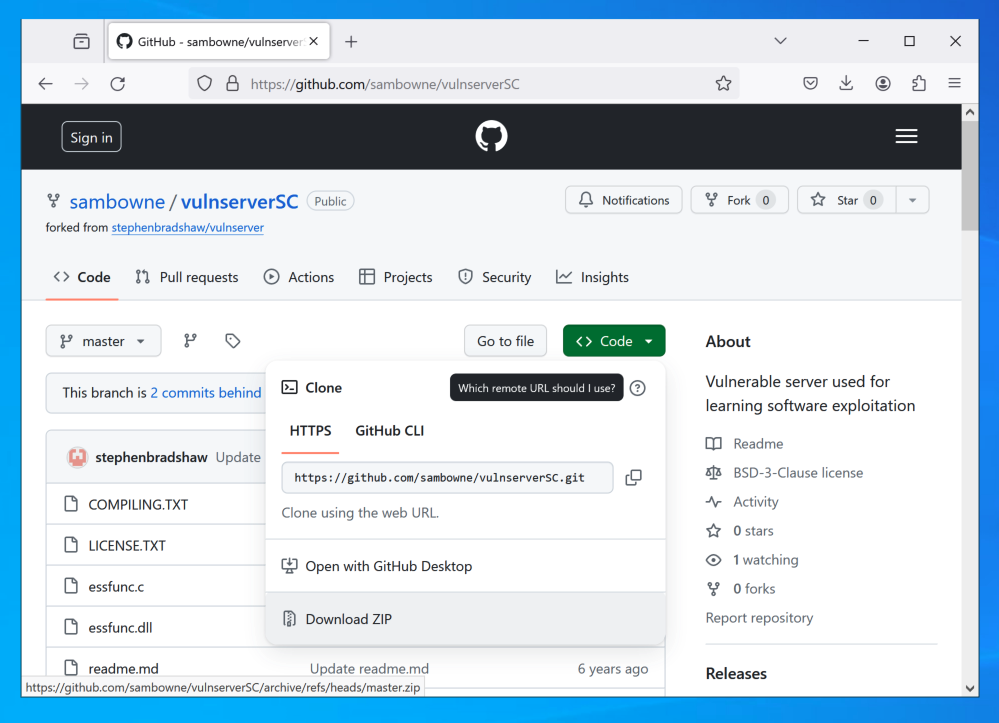The height and width of the screenshot is (723, 999).
Task: Open the tags icon next to branches
Action: click(x=233, y=341)
